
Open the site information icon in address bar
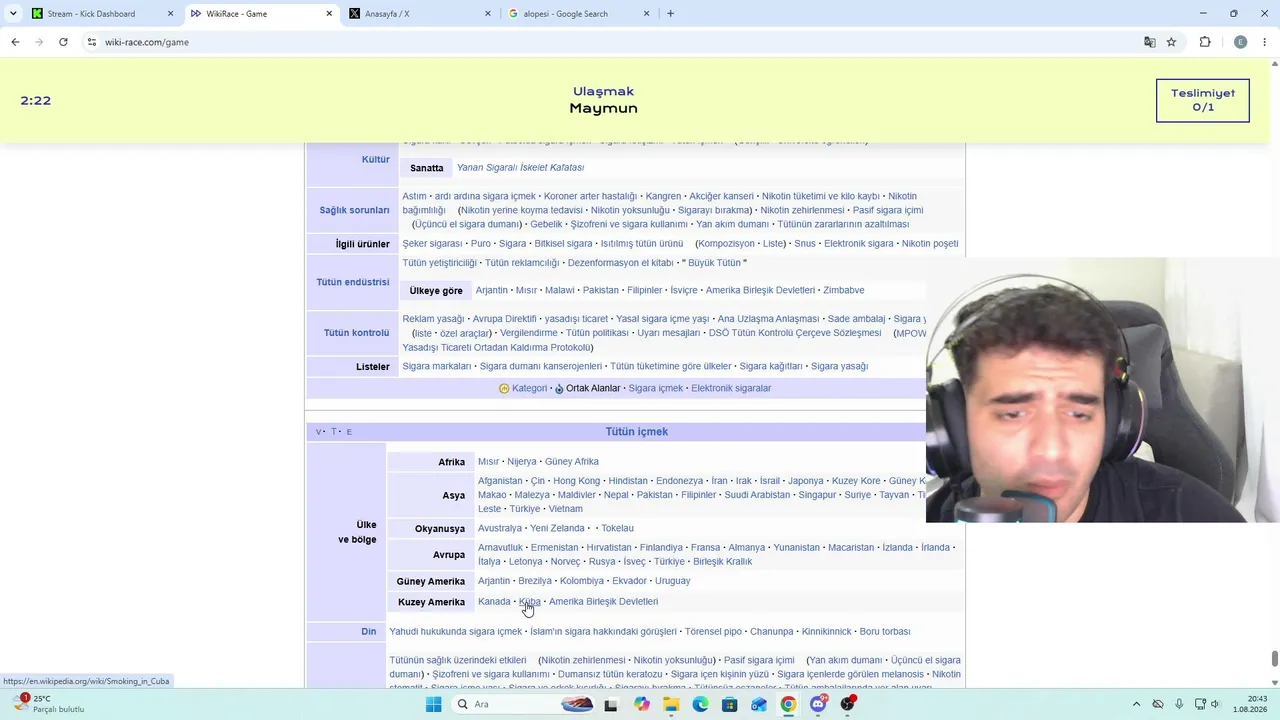[x=91, y=42]
